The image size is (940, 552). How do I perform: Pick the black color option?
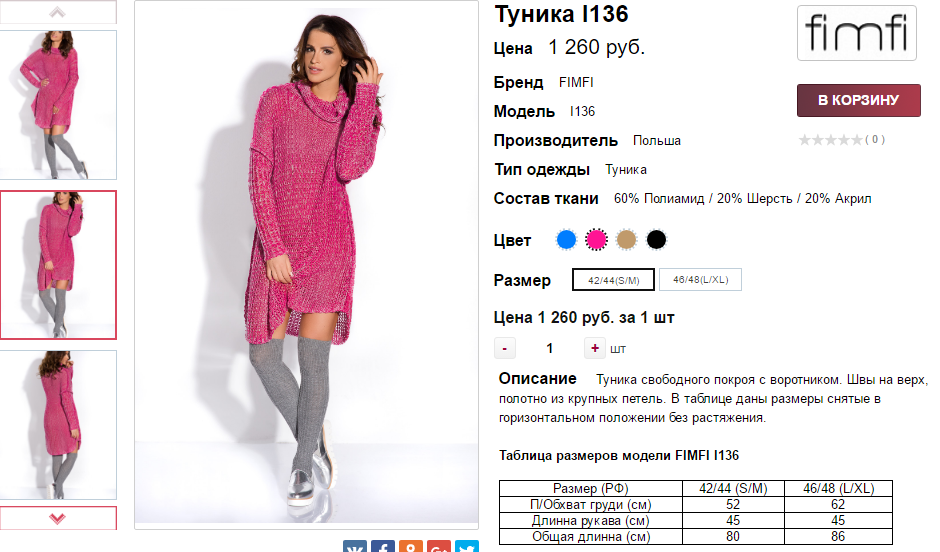pyautogui.click(x=656, y=240)
